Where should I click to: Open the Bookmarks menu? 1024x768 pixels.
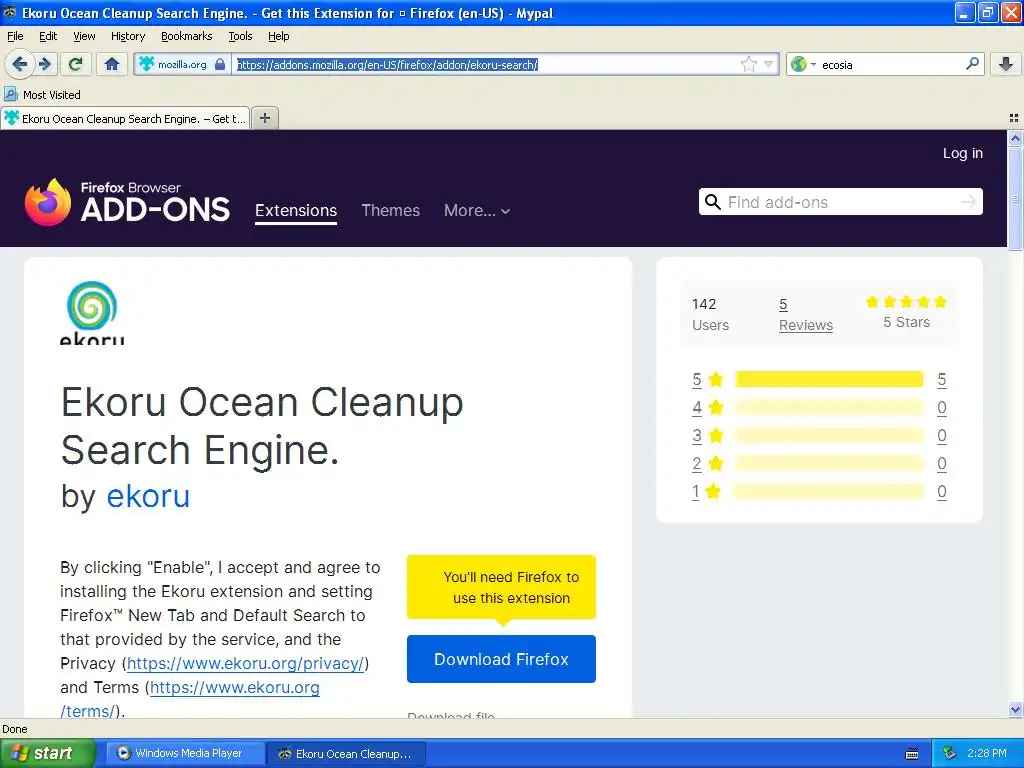pos(187,36)
